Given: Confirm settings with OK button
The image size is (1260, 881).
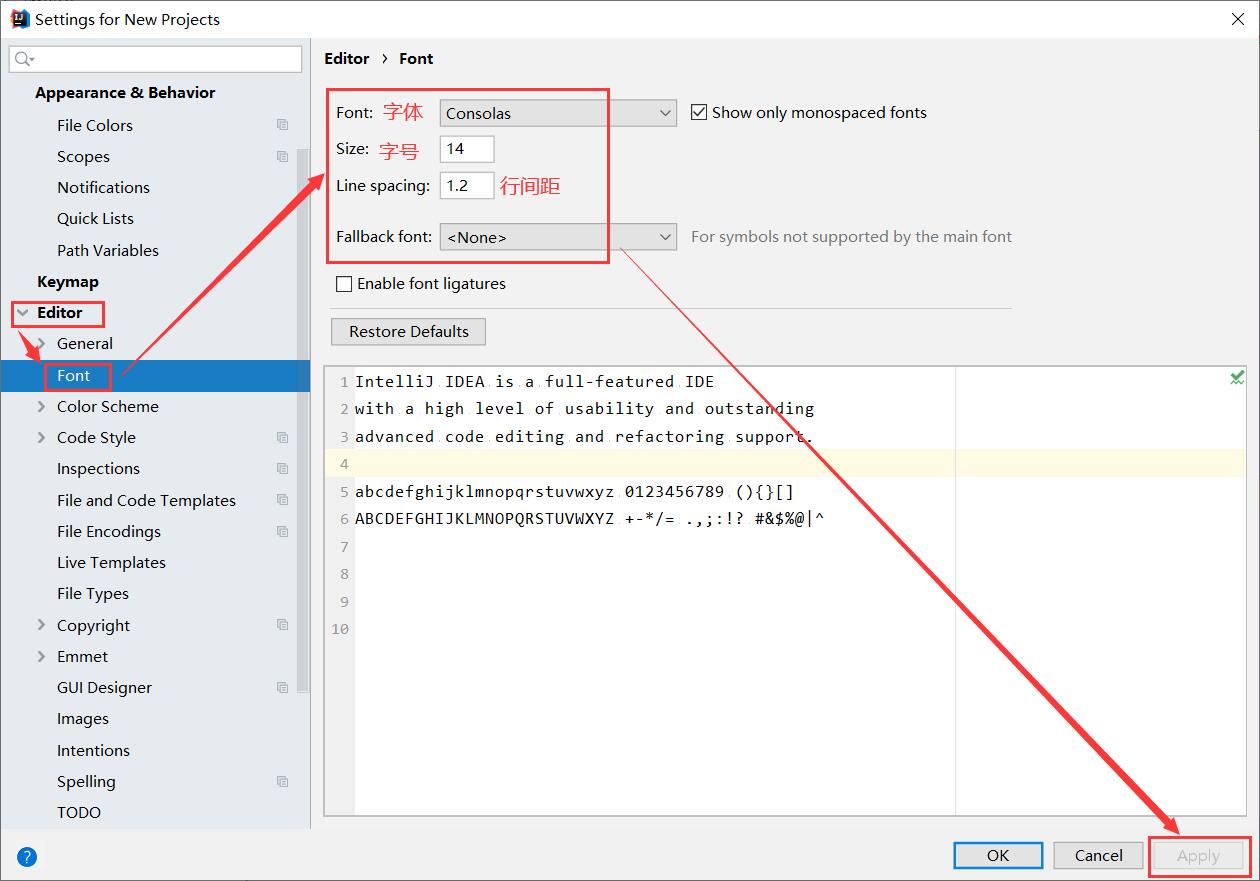Looking at the screenshot, I should click(998, 855).
